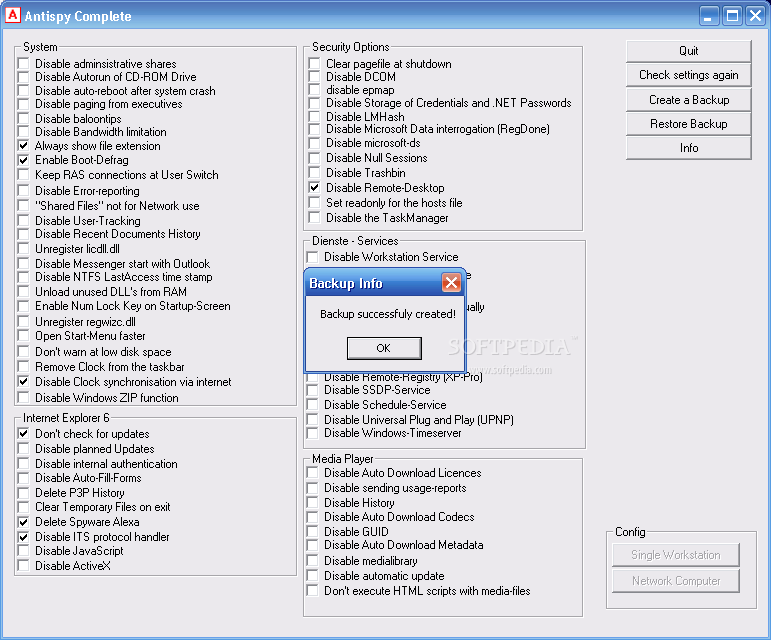Check Disable Windows ZIP function
Screen dimensions: 771x640
point(23,398)
